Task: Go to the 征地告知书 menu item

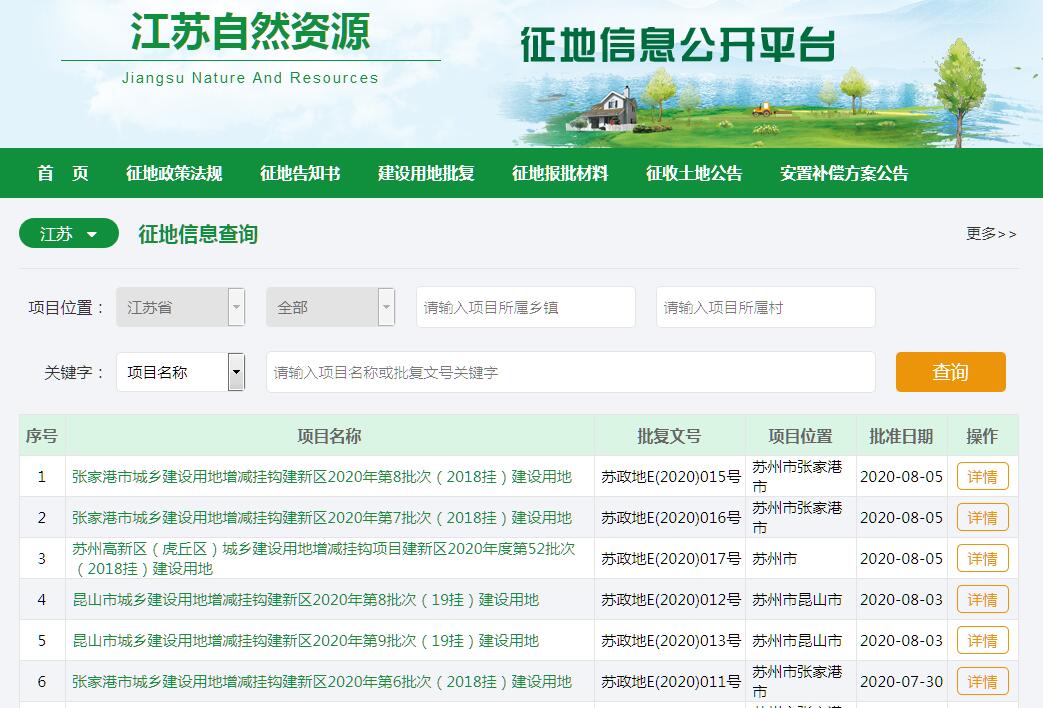Action: click(300, 173)
